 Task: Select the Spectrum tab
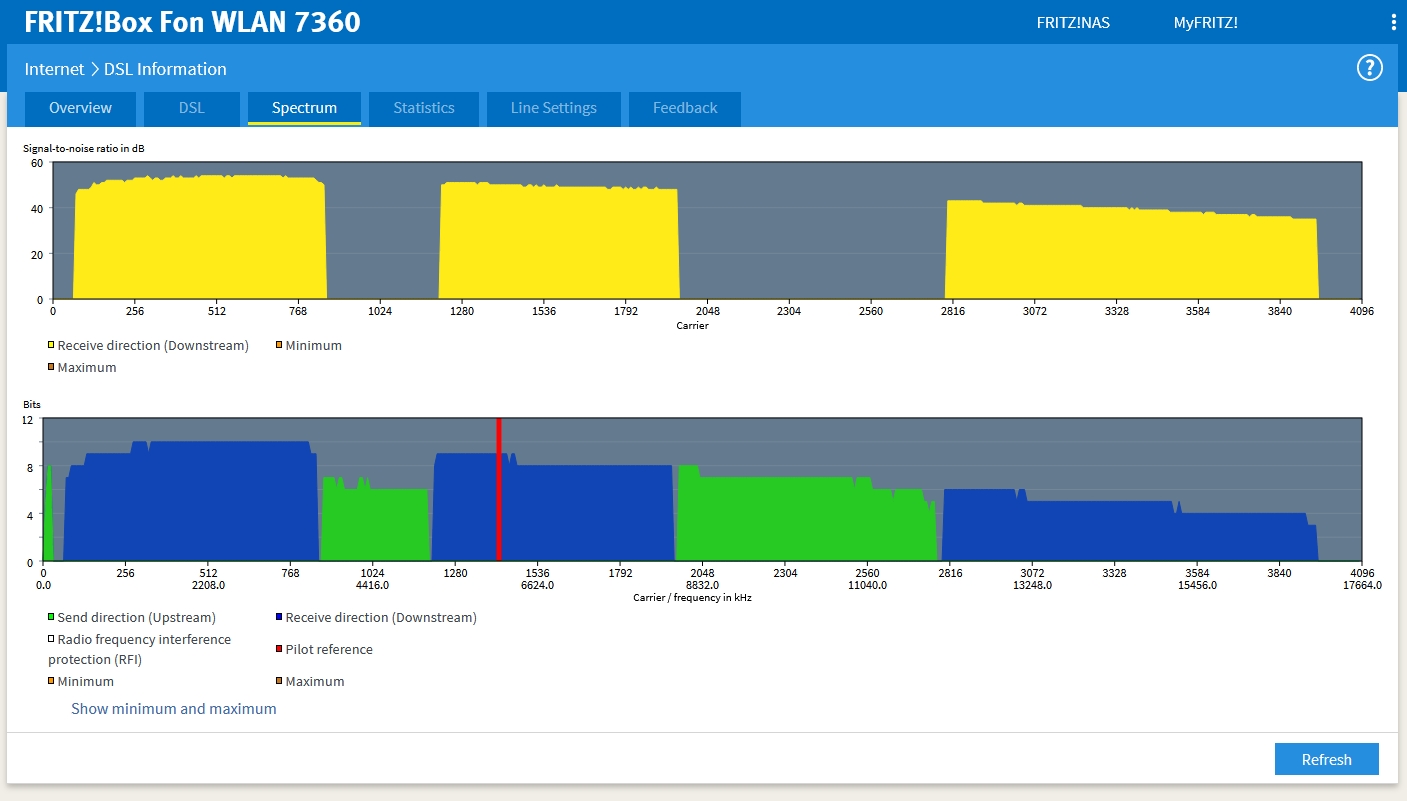click(x=304, y=108)
